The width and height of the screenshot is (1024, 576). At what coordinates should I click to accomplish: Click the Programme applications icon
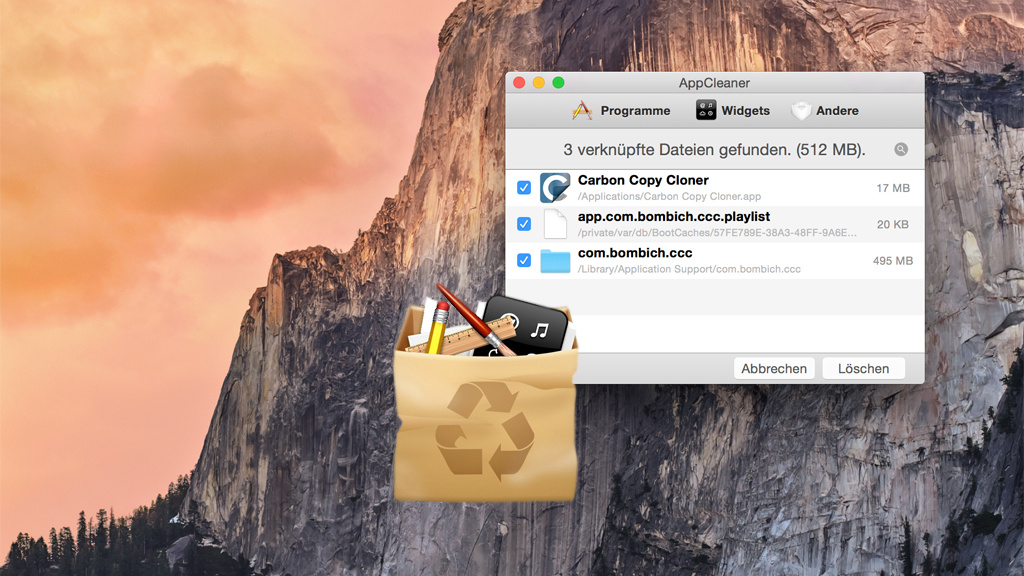pos(582,110)
